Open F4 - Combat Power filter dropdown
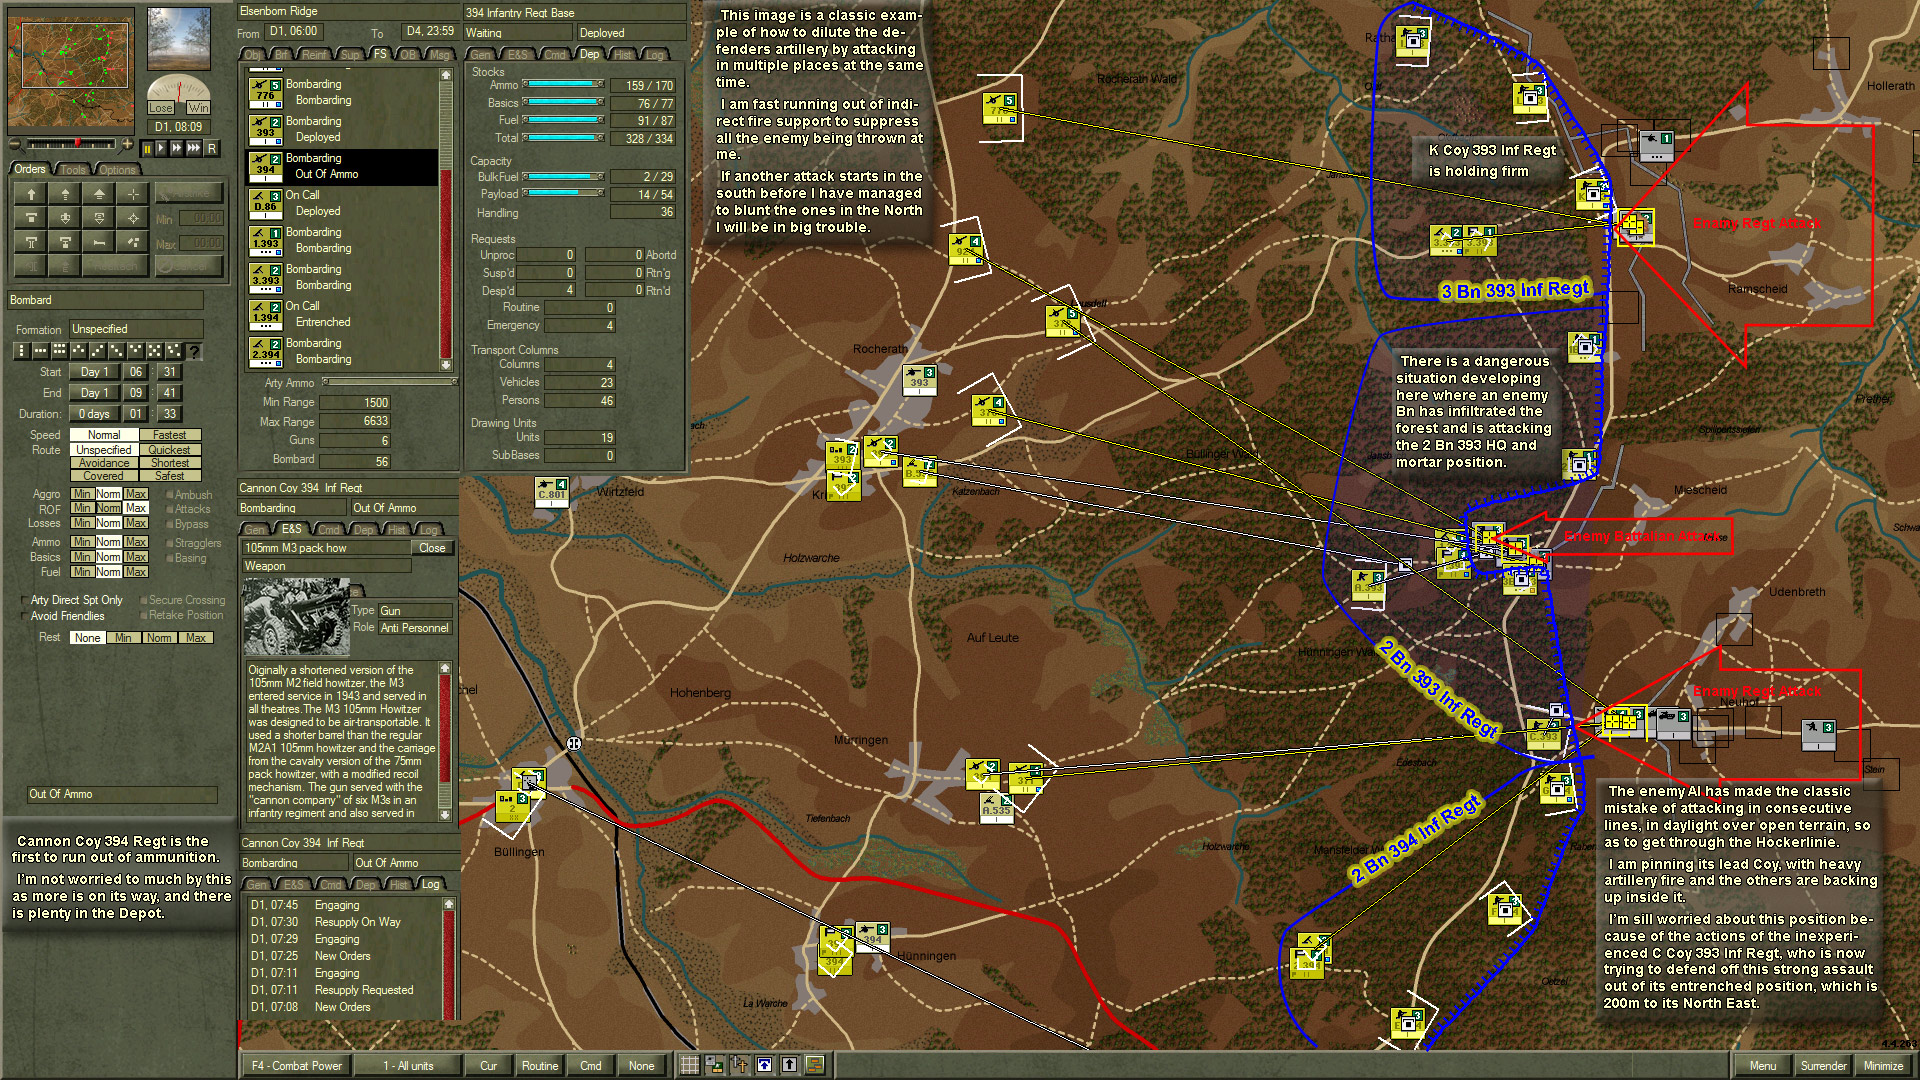This screenshot has height=1080, width=1920. (297, 1066)
